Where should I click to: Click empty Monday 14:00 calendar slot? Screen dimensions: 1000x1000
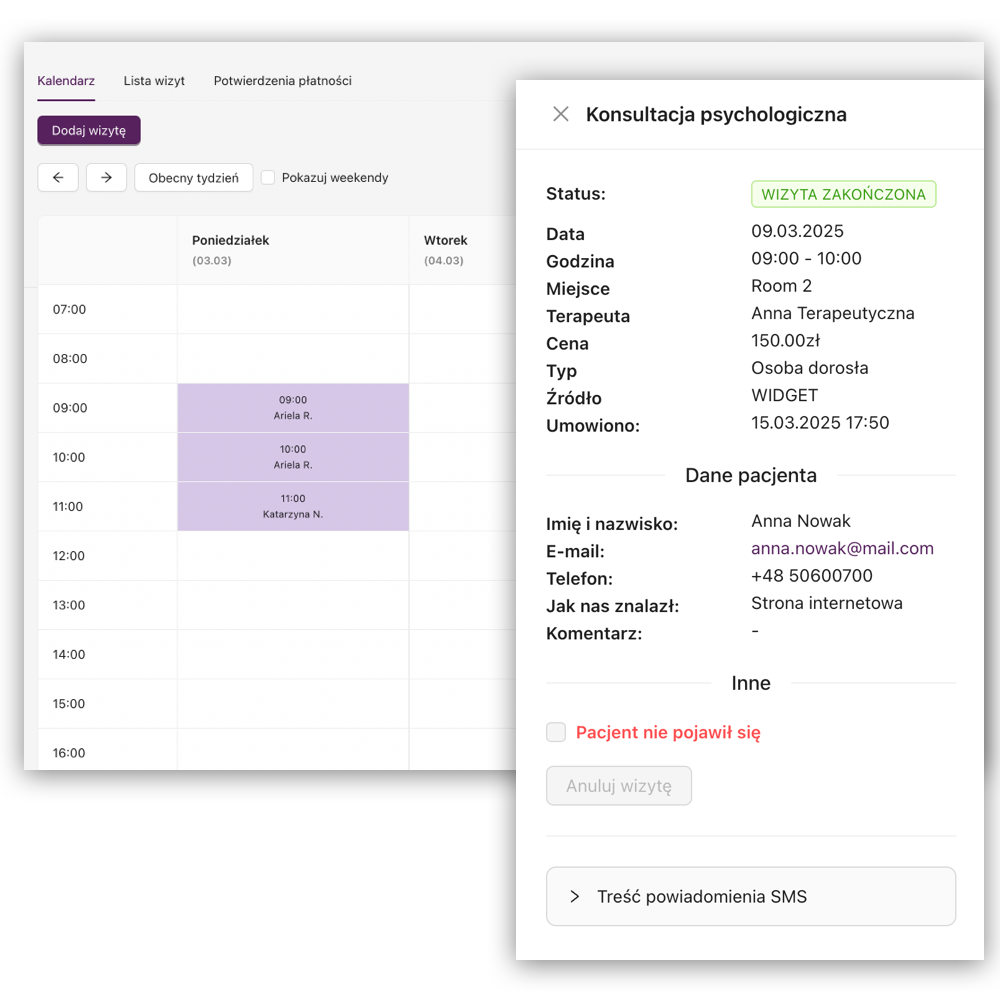coord(293,654)
